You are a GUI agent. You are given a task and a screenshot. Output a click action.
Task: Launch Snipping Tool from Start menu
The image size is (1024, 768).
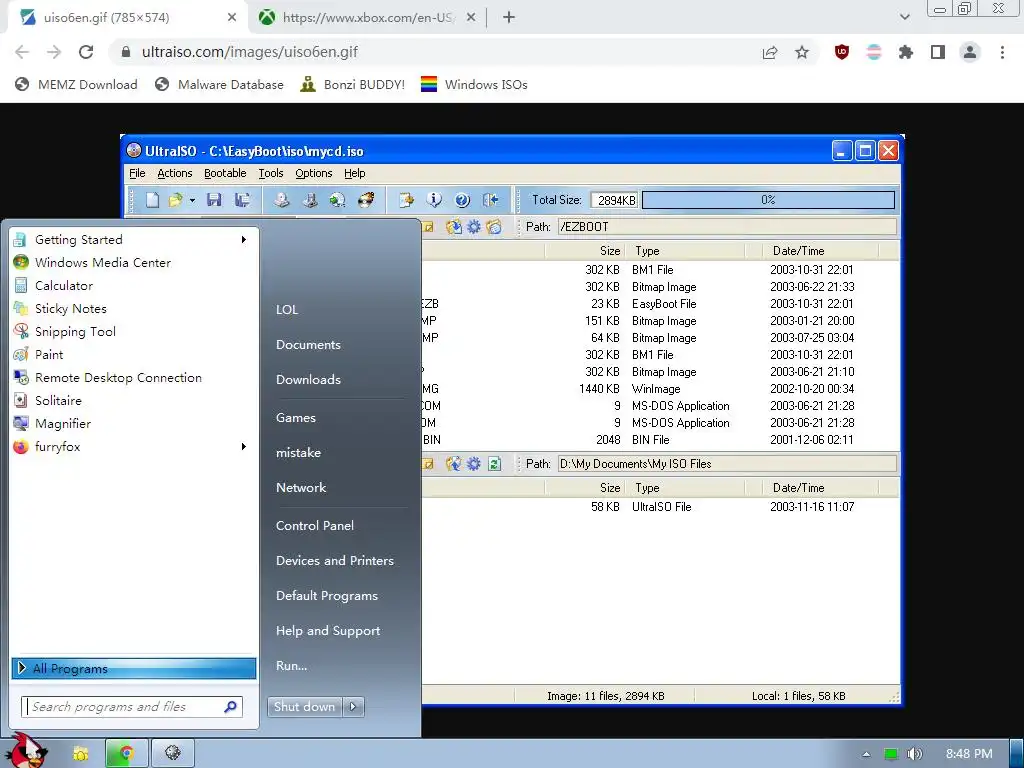[75, 332]
